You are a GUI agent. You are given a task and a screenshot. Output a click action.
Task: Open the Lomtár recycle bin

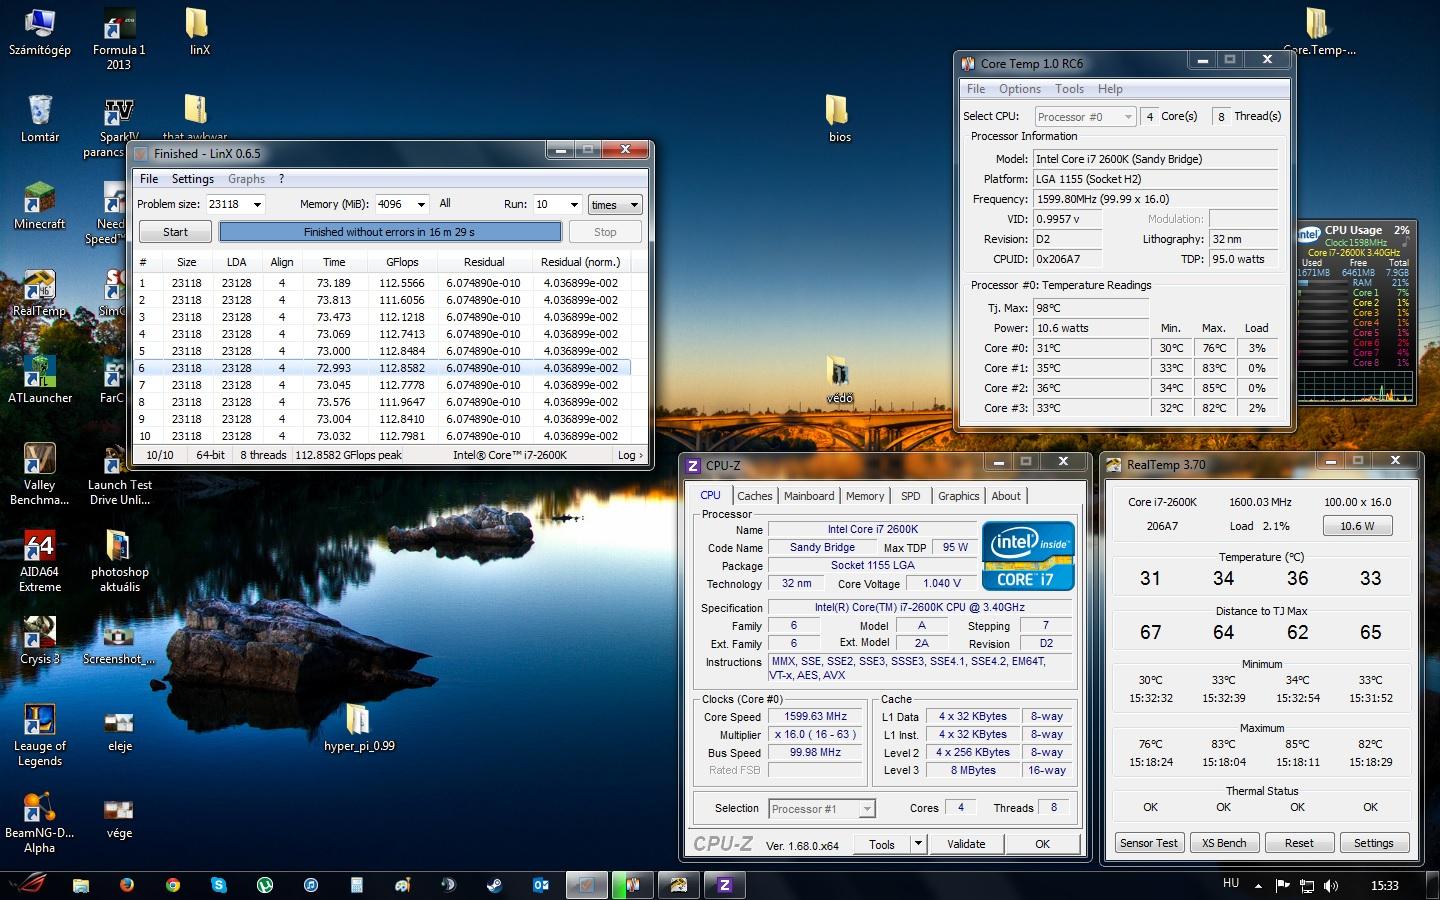(x=40, y=119)
